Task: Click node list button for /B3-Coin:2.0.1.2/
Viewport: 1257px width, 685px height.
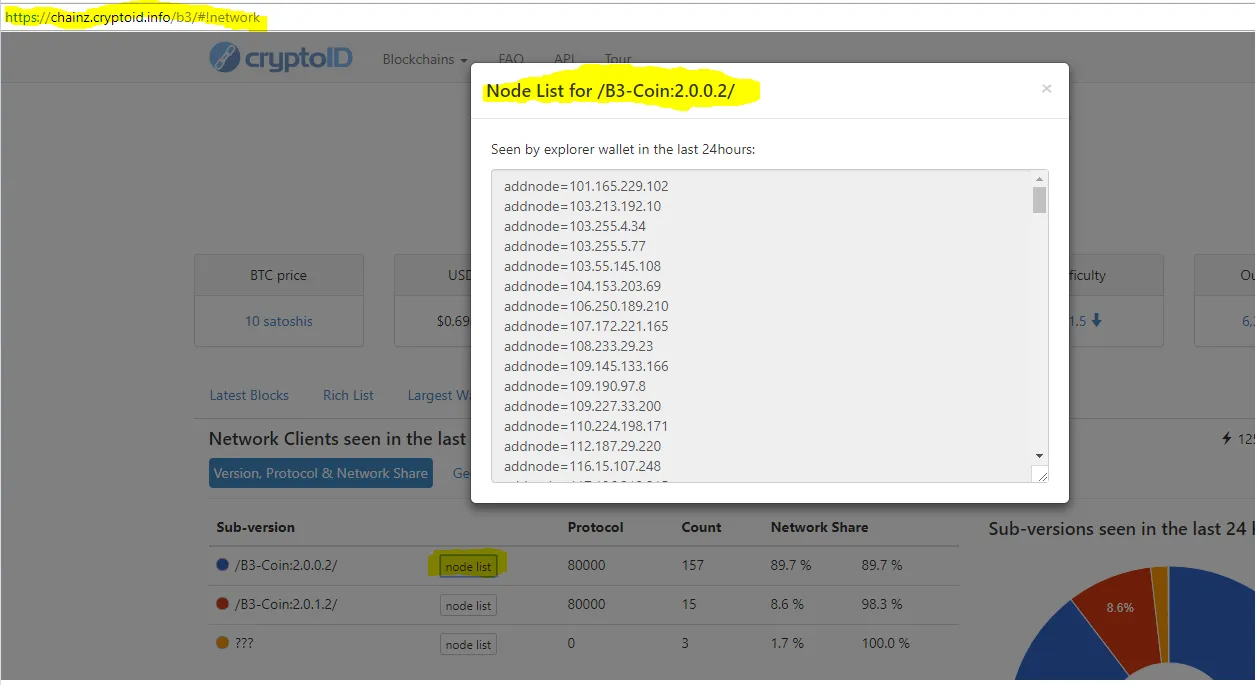Action: [x=468, y=605]
